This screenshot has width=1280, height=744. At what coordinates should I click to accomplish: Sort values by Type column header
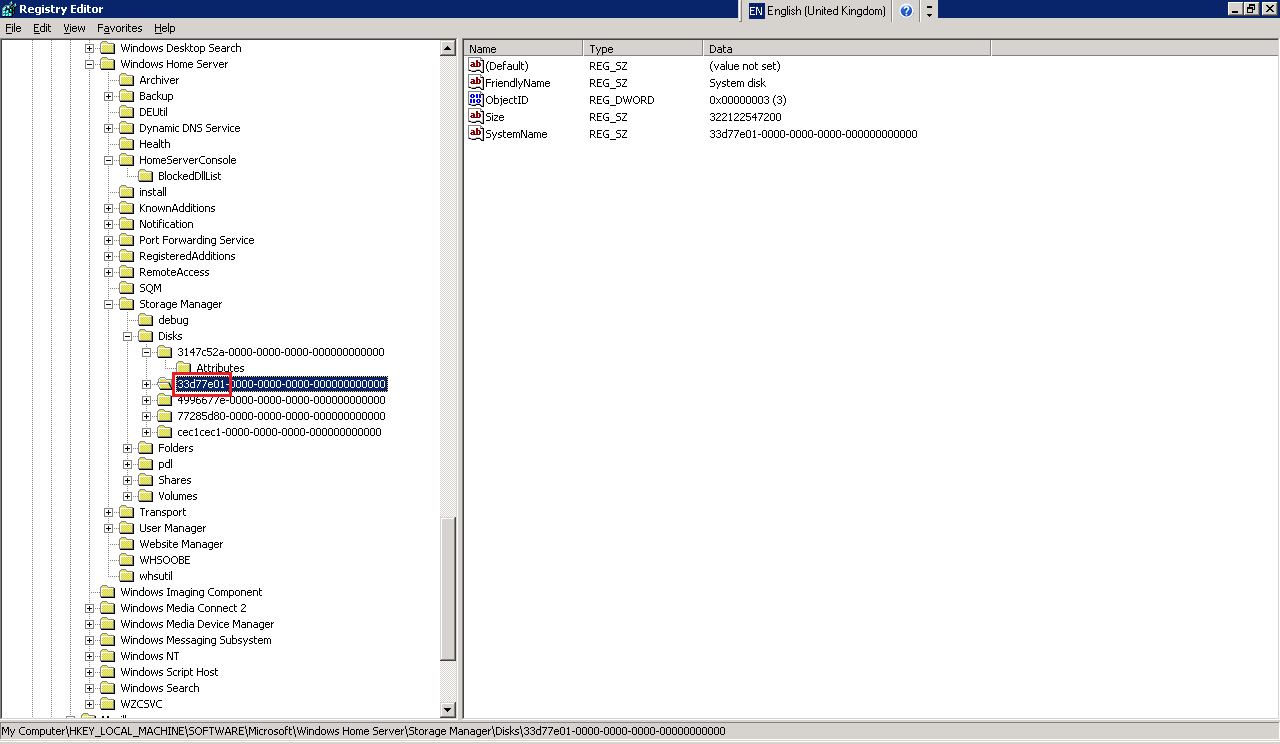[643, 48]
